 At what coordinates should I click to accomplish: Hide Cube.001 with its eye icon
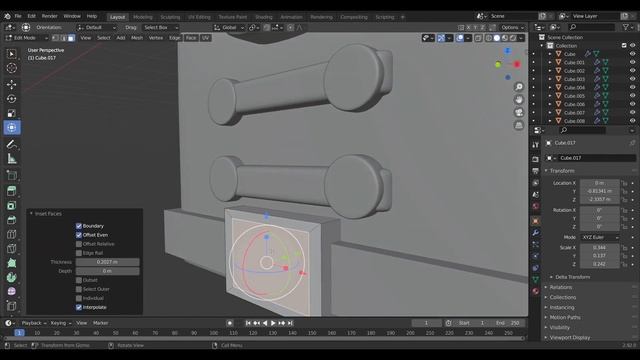632,62
